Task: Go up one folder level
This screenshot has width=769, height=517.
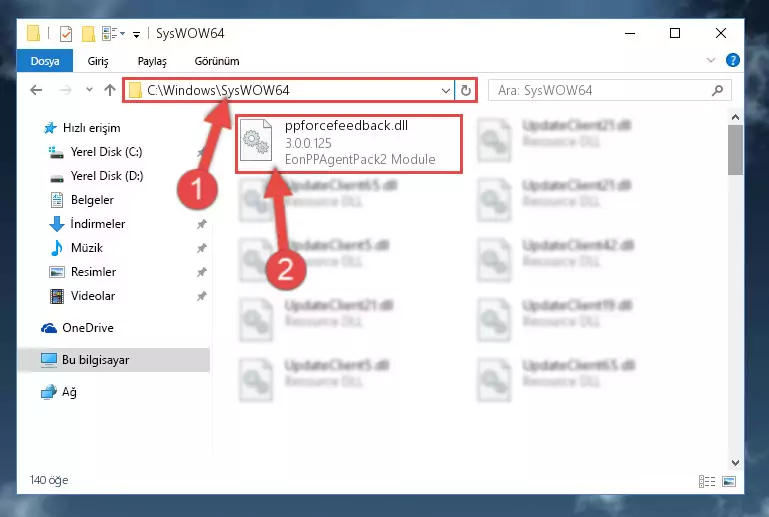Action: (110, 90)
